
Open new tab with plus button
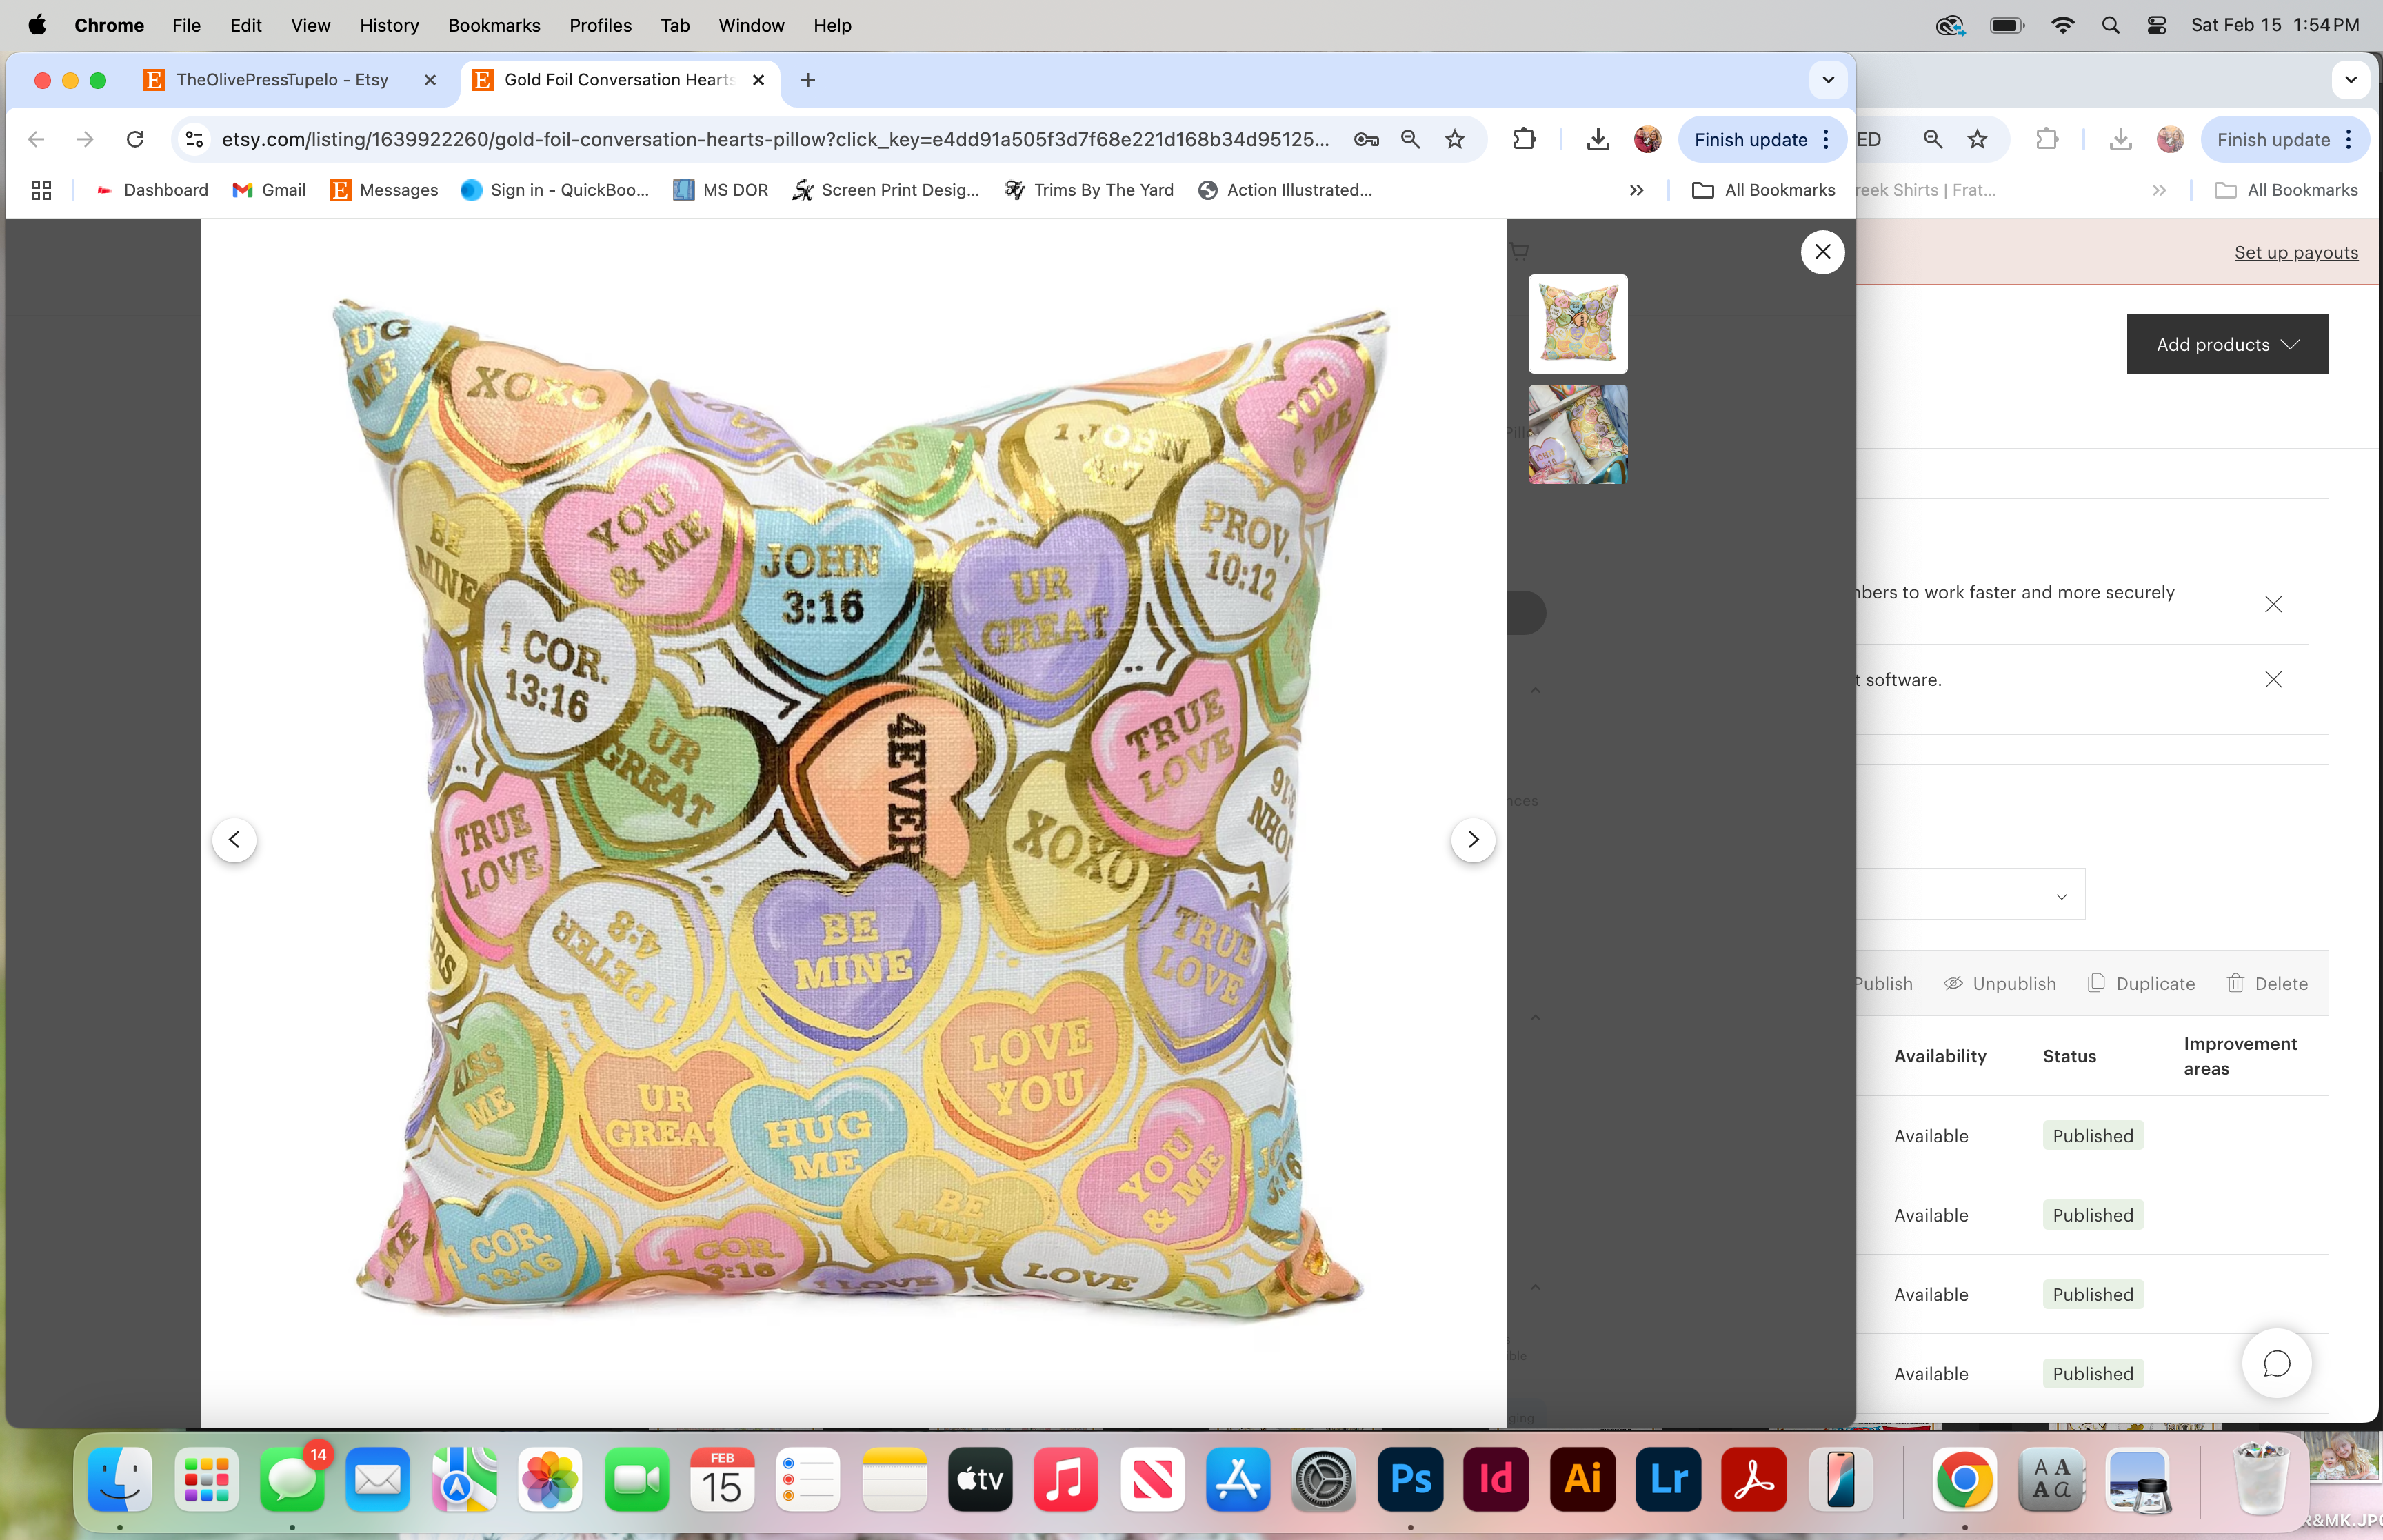point(808,80)
